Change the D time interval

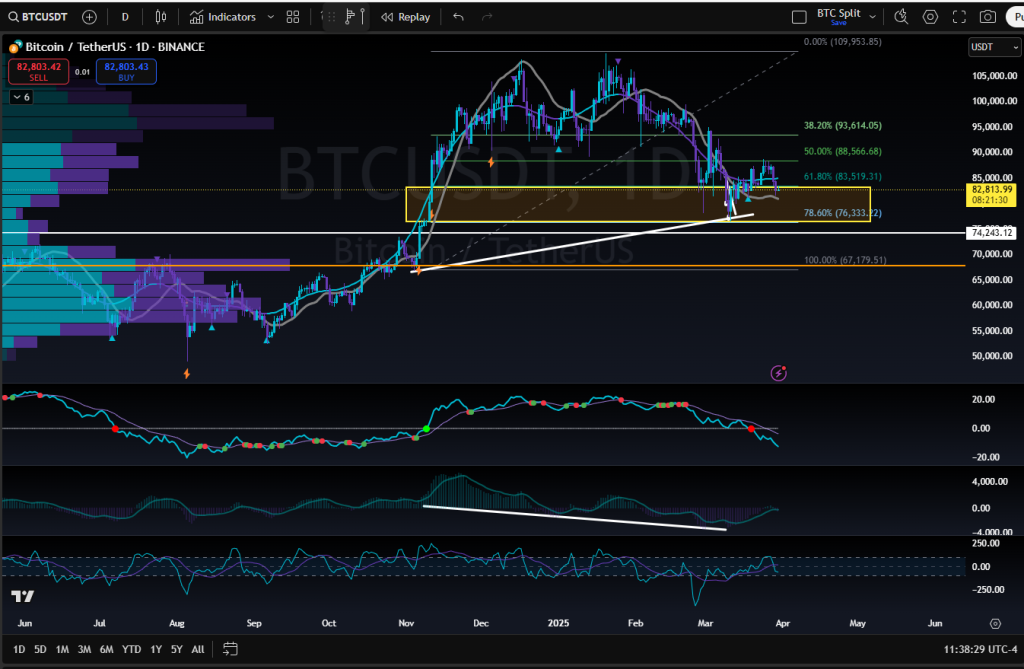tap(125, 17)
